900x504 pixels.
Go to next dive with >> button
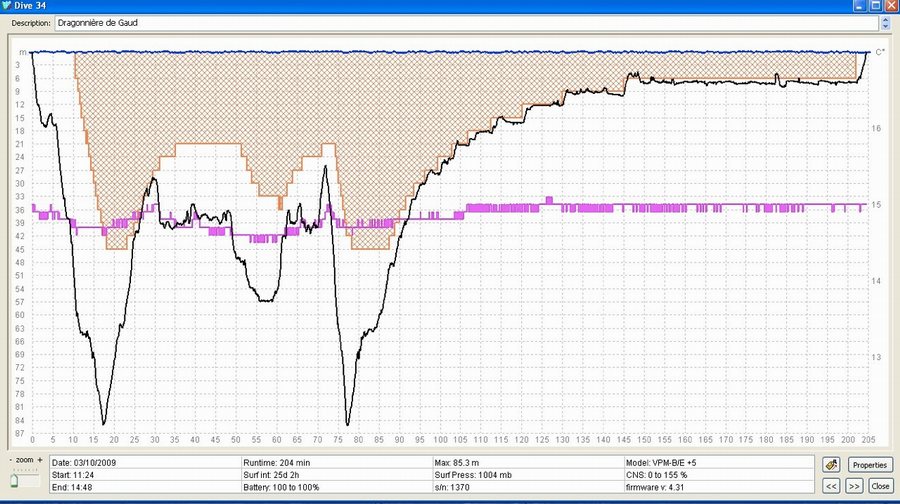854,486
